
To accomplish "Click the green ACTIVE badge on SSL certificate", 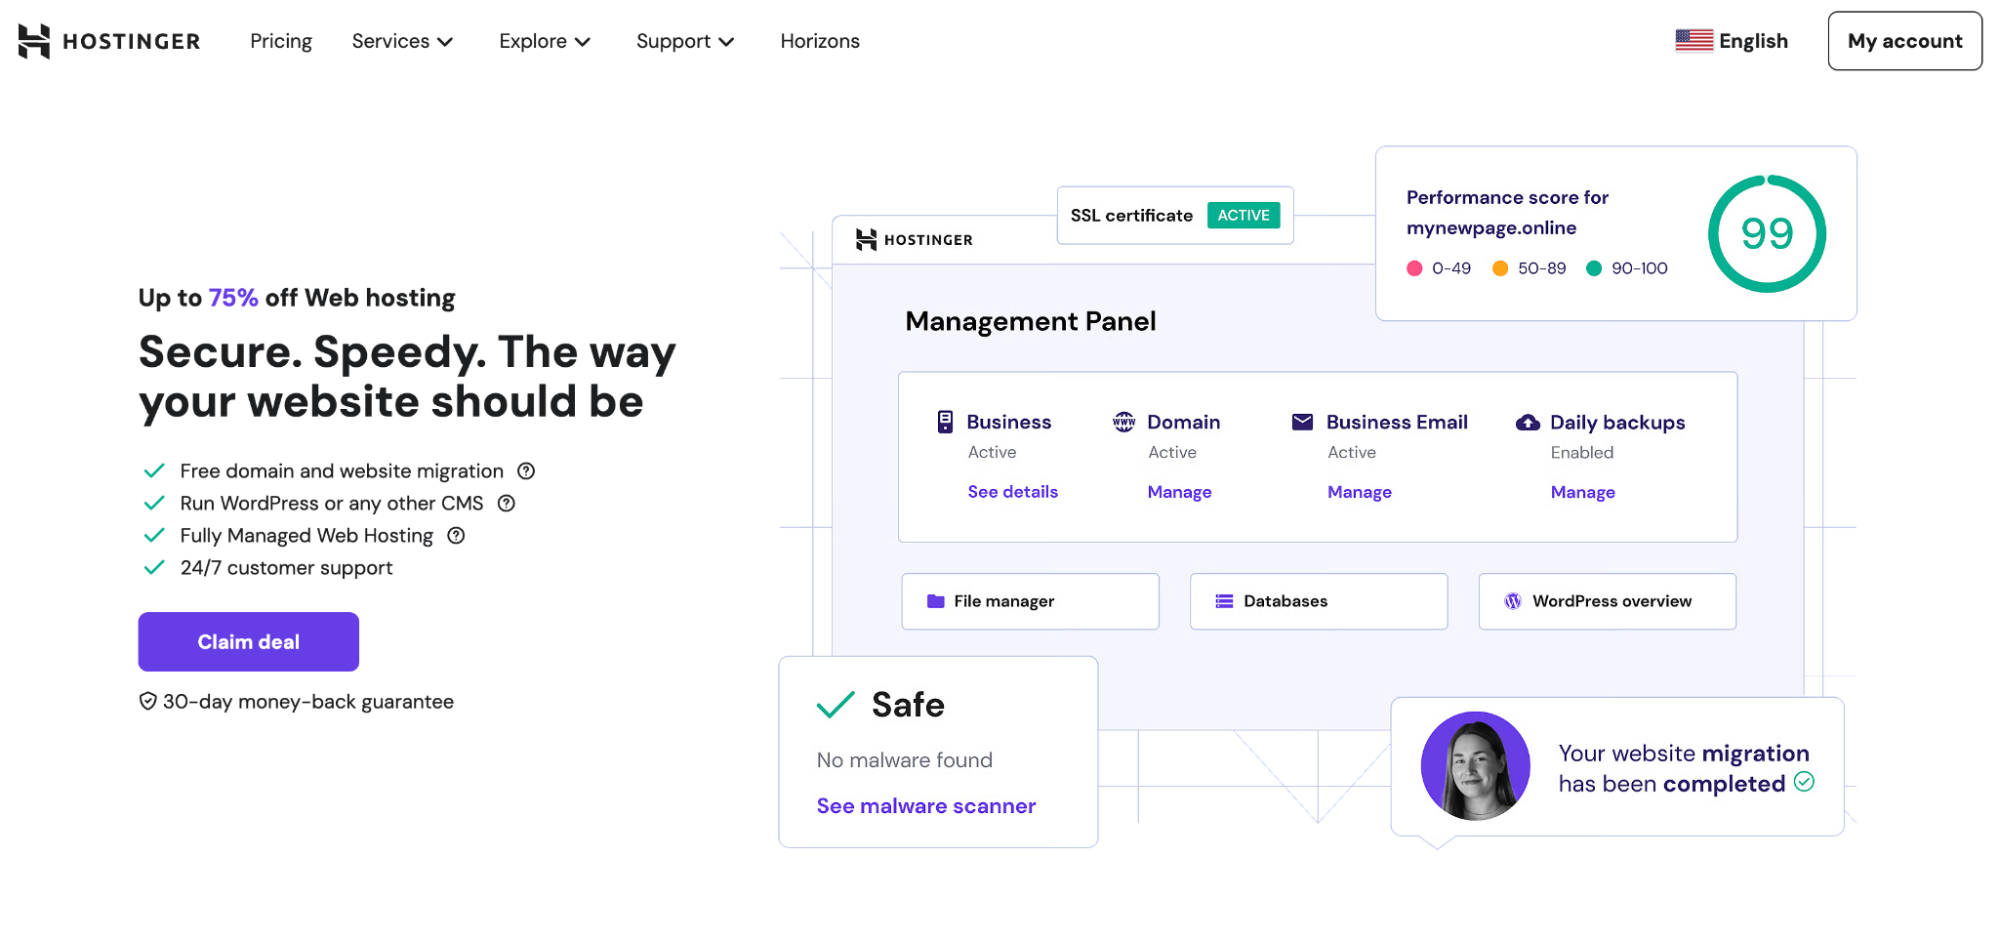I will pos(1244,214).
